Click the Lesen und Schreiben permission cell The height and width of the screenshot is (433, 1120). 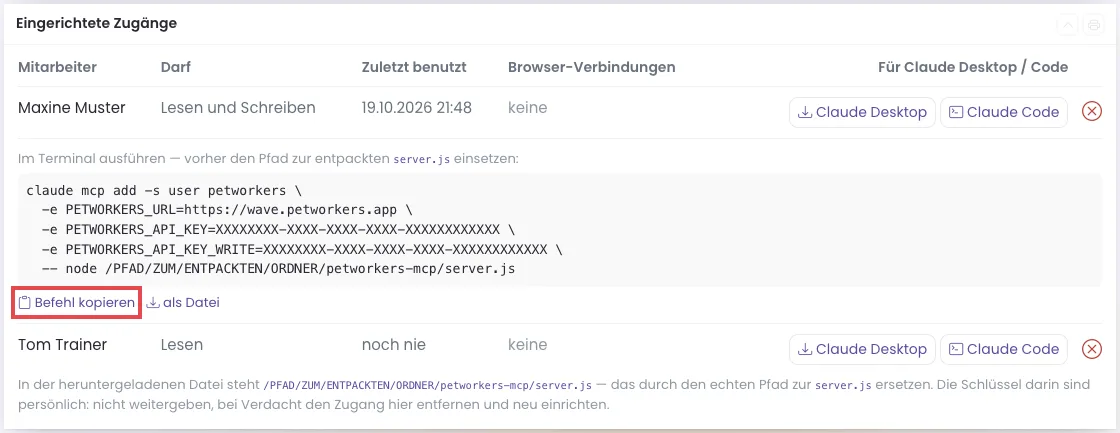(x=238, y=108)
